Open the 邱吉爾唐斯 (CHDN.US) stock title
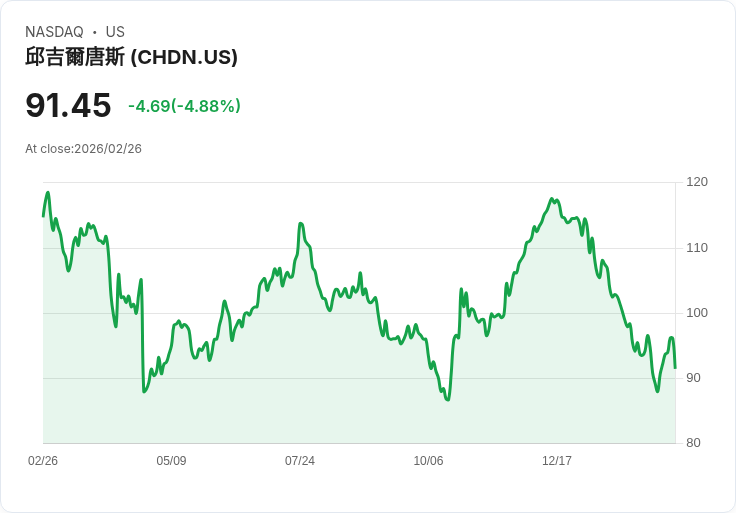The width and height of the screenshot is (736, 513). pos(131,57)
